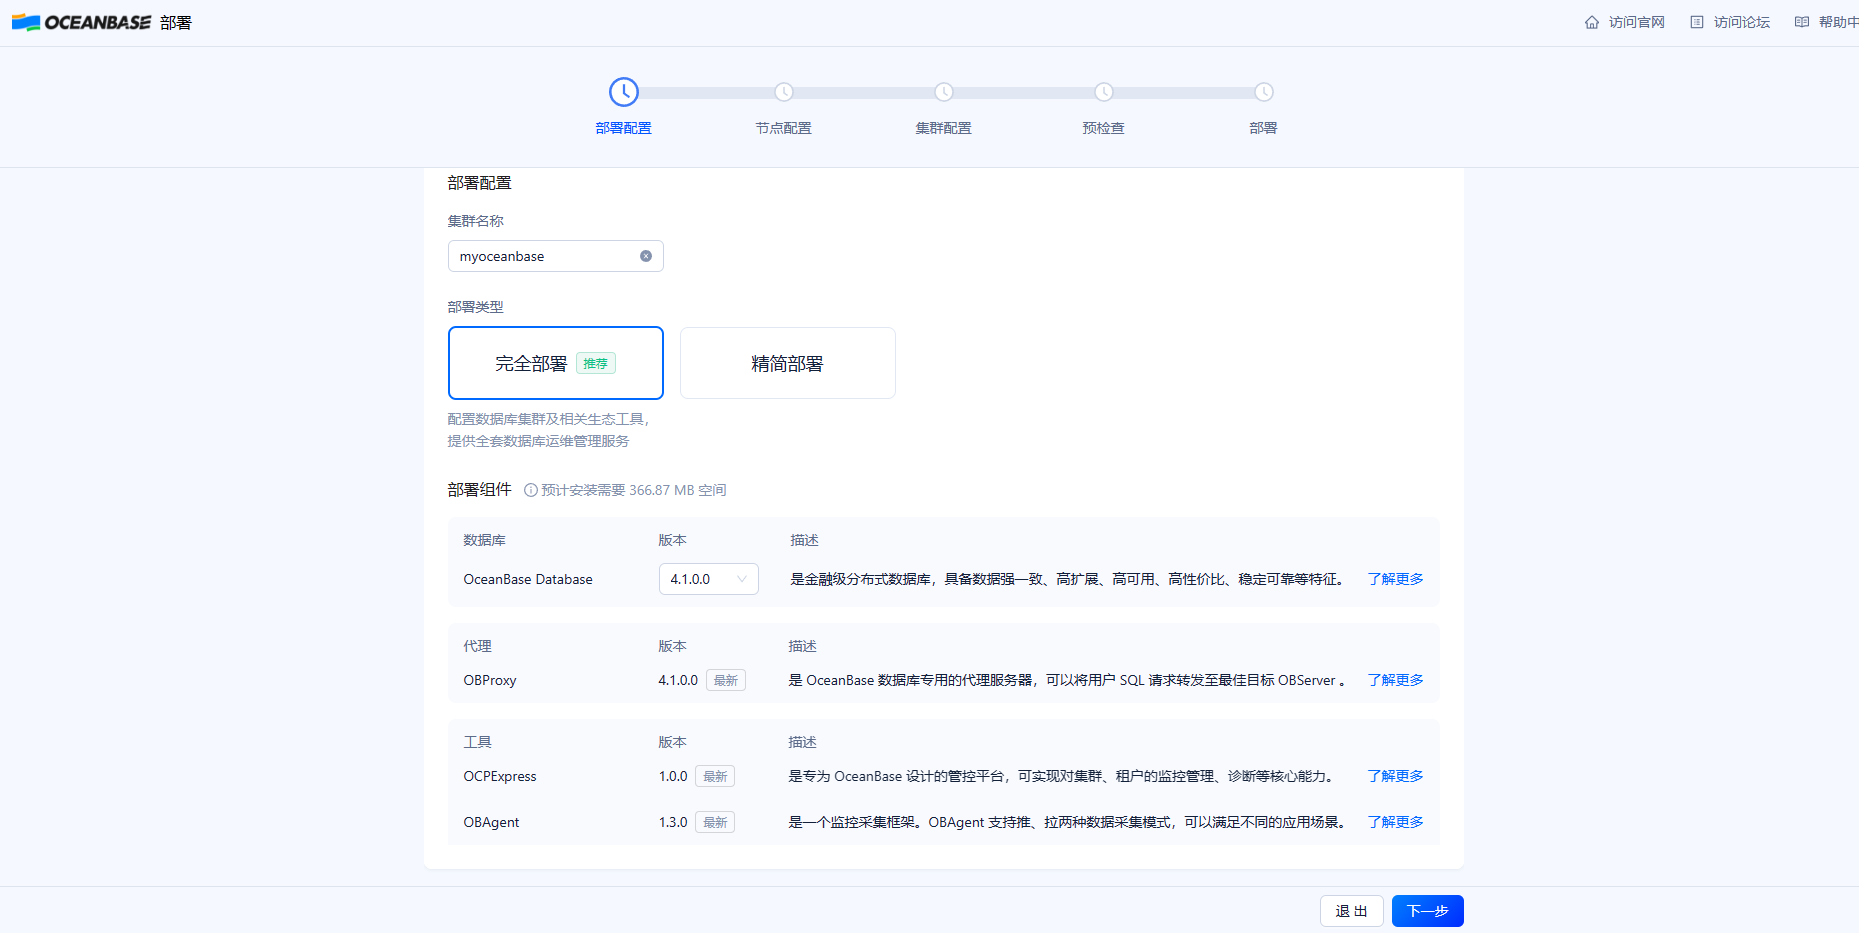Click the 部署配置 step label

coord(624,128)
